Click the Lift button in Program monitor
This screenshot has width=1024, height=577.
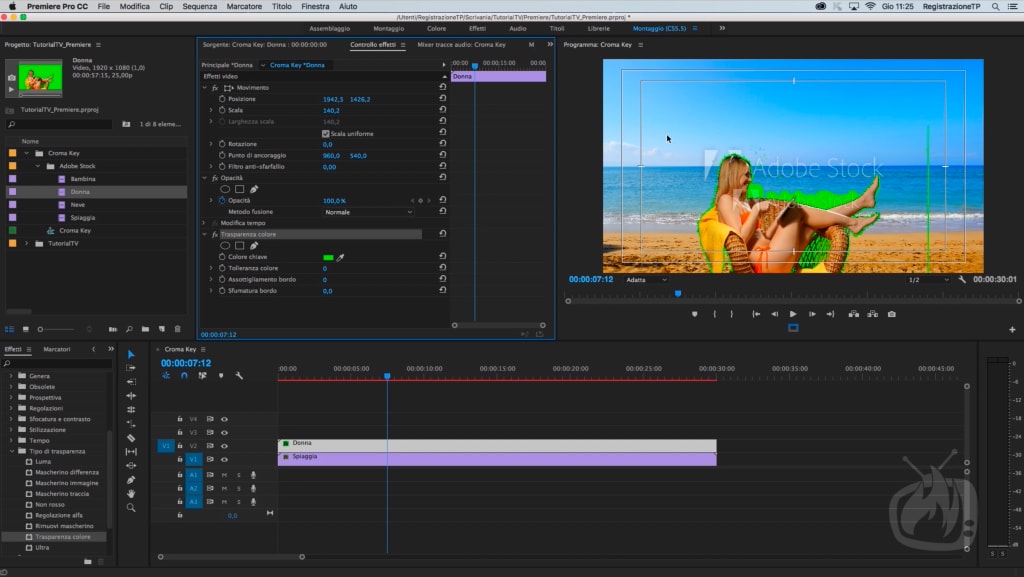pyautogui.click(x=854, y=314)
